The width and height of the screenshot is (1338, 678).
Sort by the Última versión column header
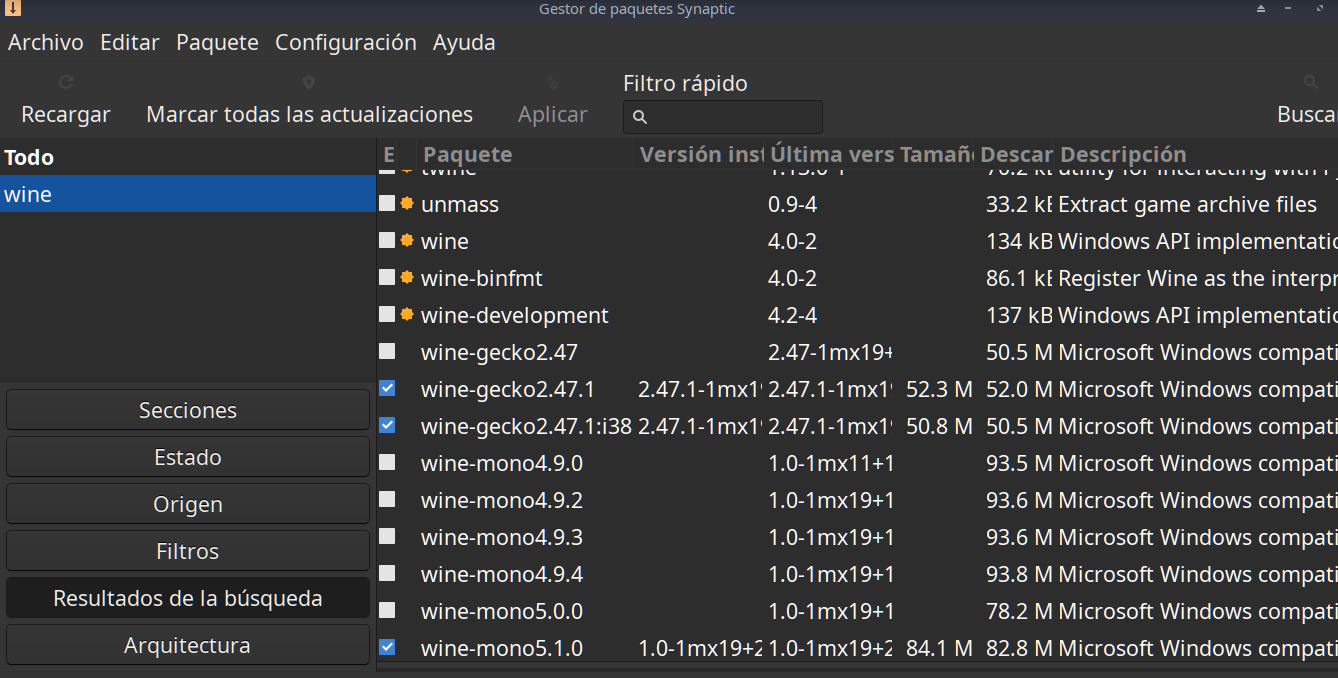click(x=831, y=154)
